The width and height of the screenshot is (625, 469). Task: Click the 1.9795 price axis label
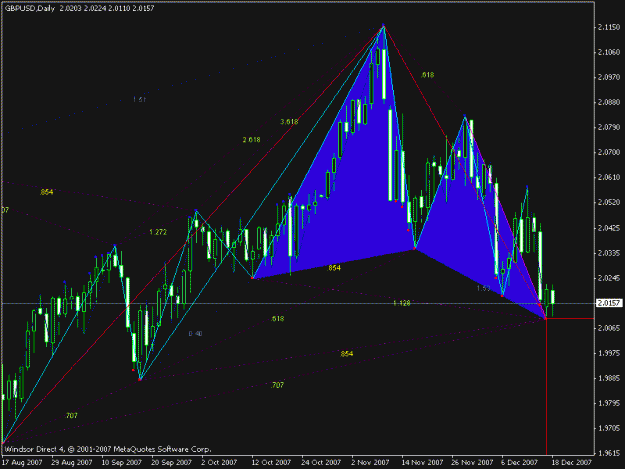tap(609, 403)
